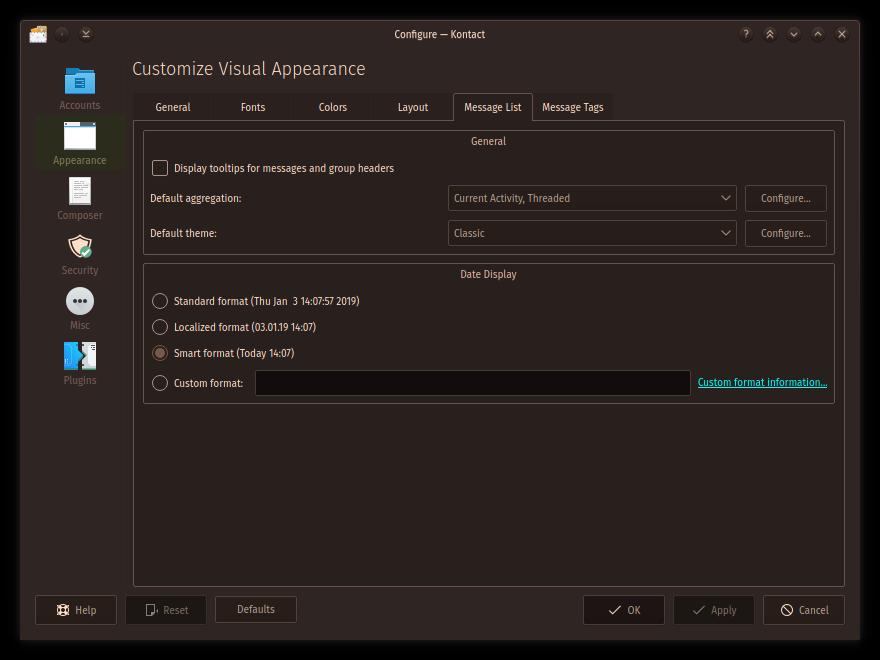Go to the Security settings section

pos(80,254)
